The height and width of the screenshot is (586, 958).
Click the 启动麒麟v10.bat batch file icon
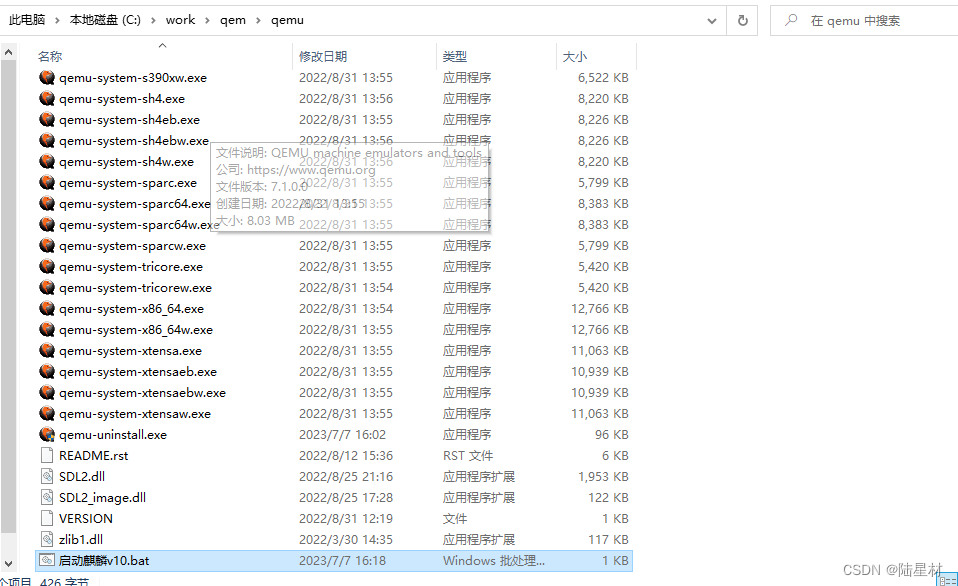click(x=47, y=560)
